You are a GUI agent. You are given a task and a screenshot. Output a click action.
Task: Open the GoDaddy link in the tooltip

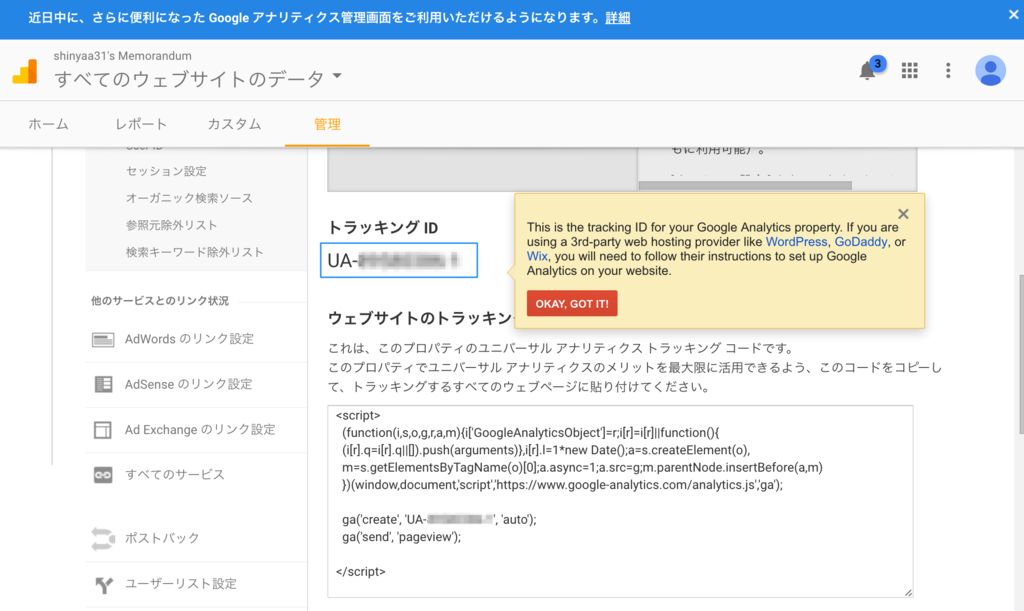[x=861, y=242]
